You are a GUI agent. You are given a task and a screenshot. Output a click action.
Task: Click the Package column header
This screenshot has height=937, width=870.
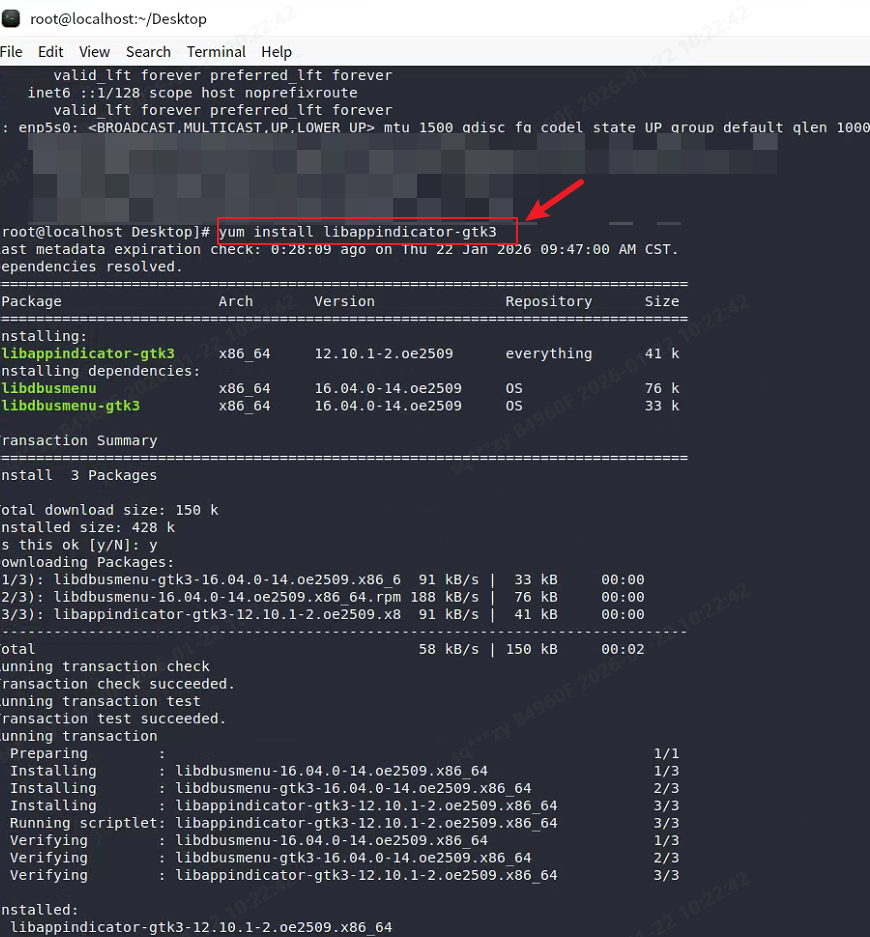31,301
